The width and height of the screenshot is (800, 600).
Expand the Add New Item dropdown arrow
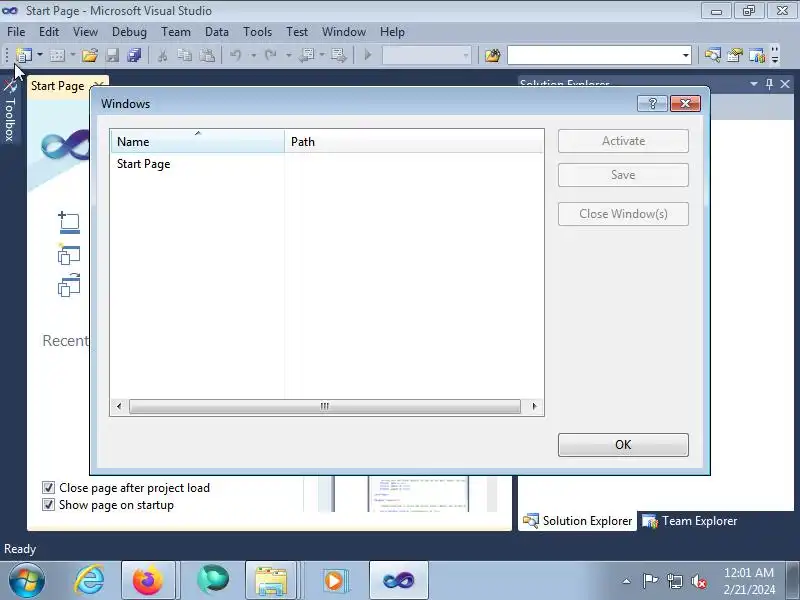pyautogui.click(x=72, y=55)
